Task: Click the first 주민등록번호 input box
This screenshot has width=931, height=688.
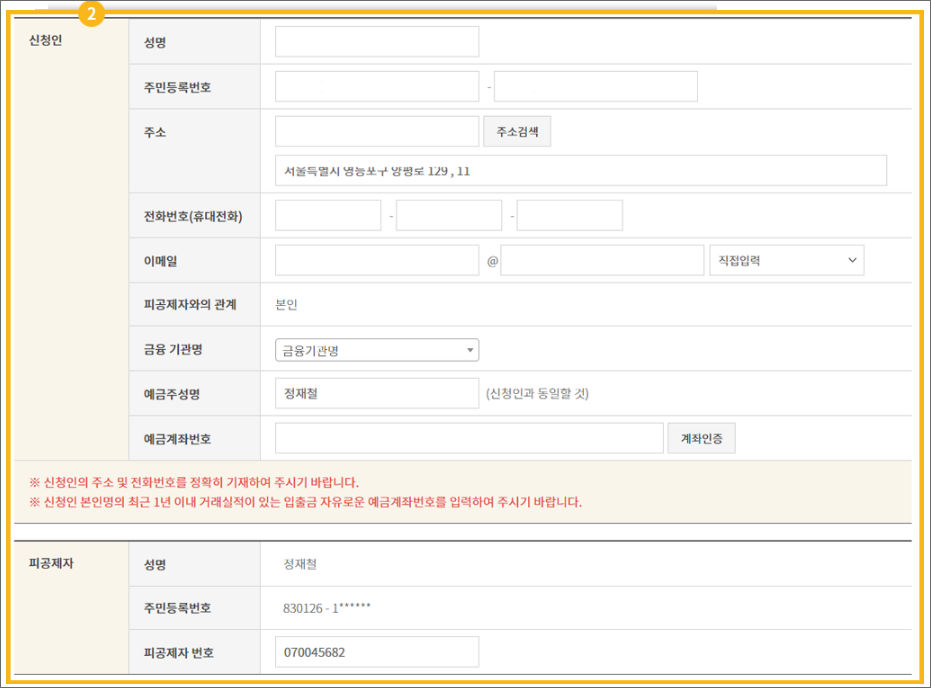Action: click(x=376, y=86)
